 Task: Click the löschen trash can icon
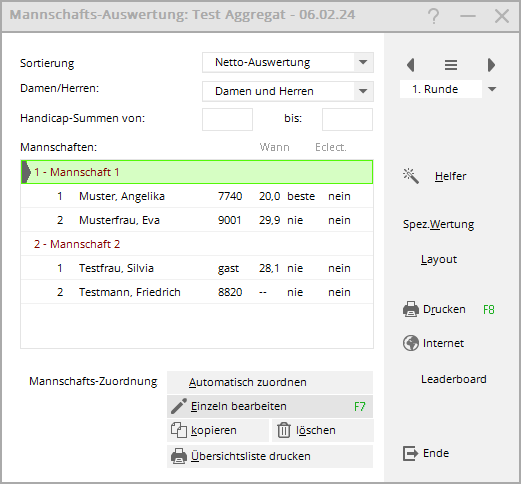coord(284,430)
